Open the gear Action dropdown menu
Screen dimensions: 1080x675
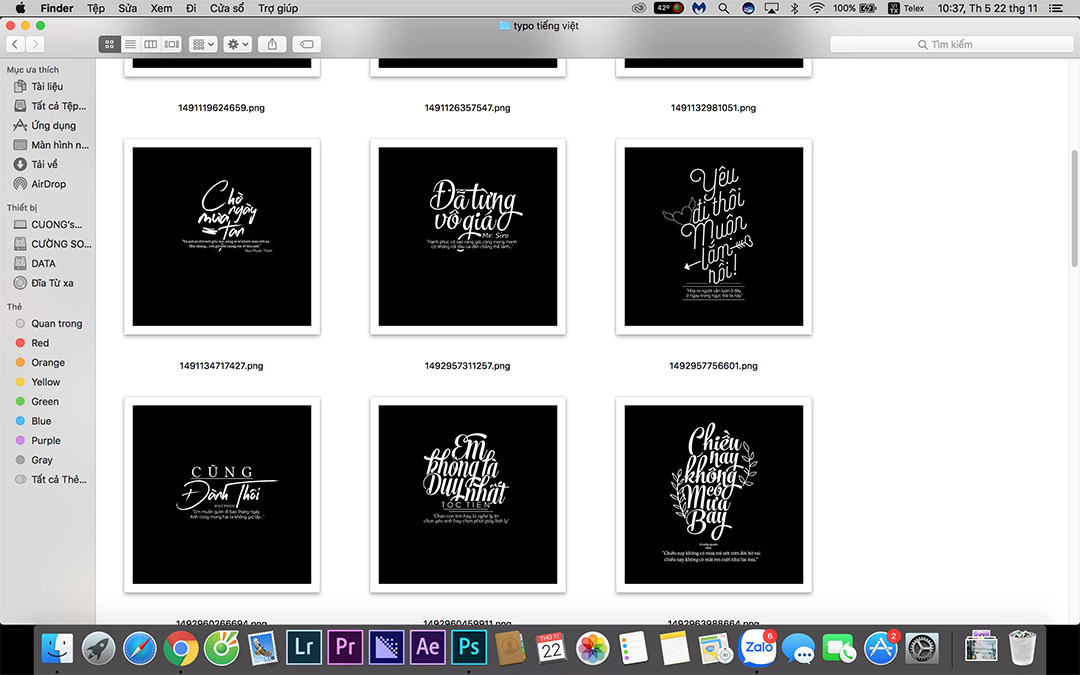pos(238,44)
